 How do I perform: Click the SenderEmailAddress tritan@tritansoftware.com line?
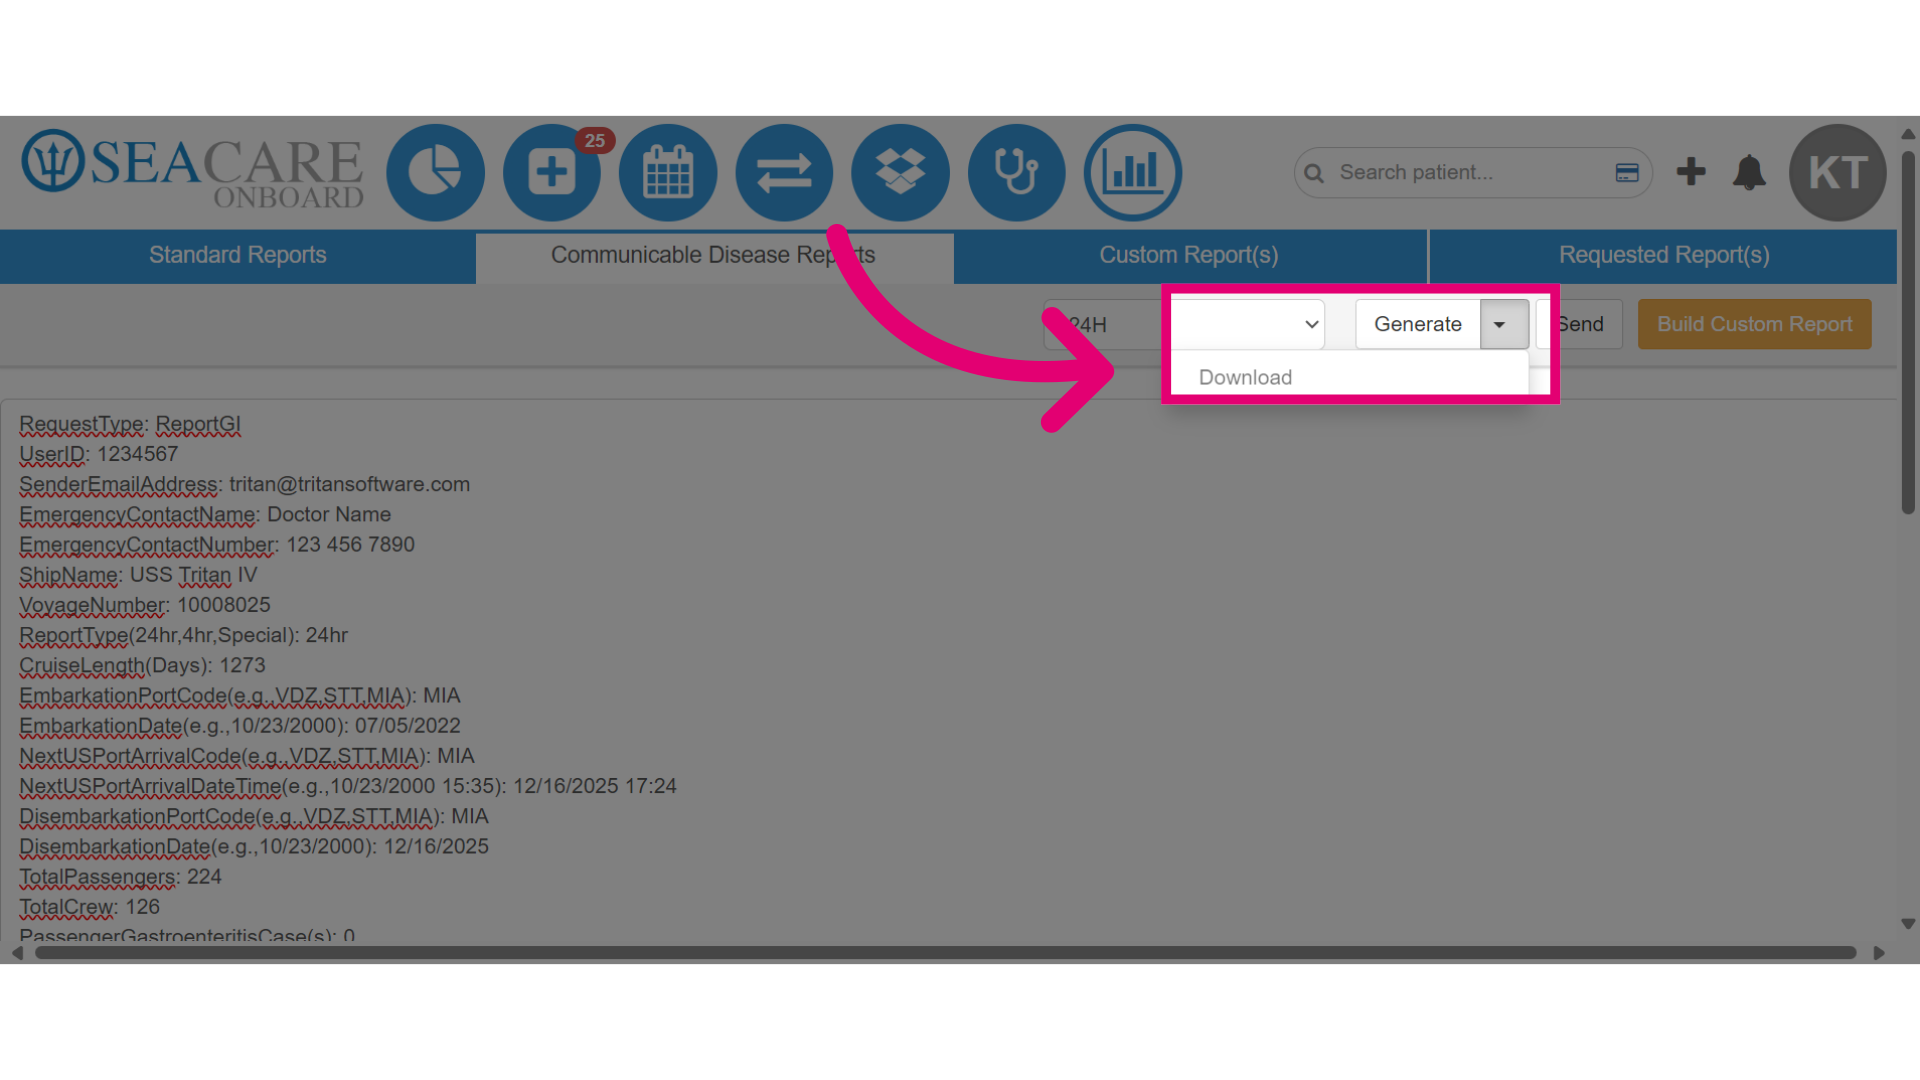[x=244, y=484]
